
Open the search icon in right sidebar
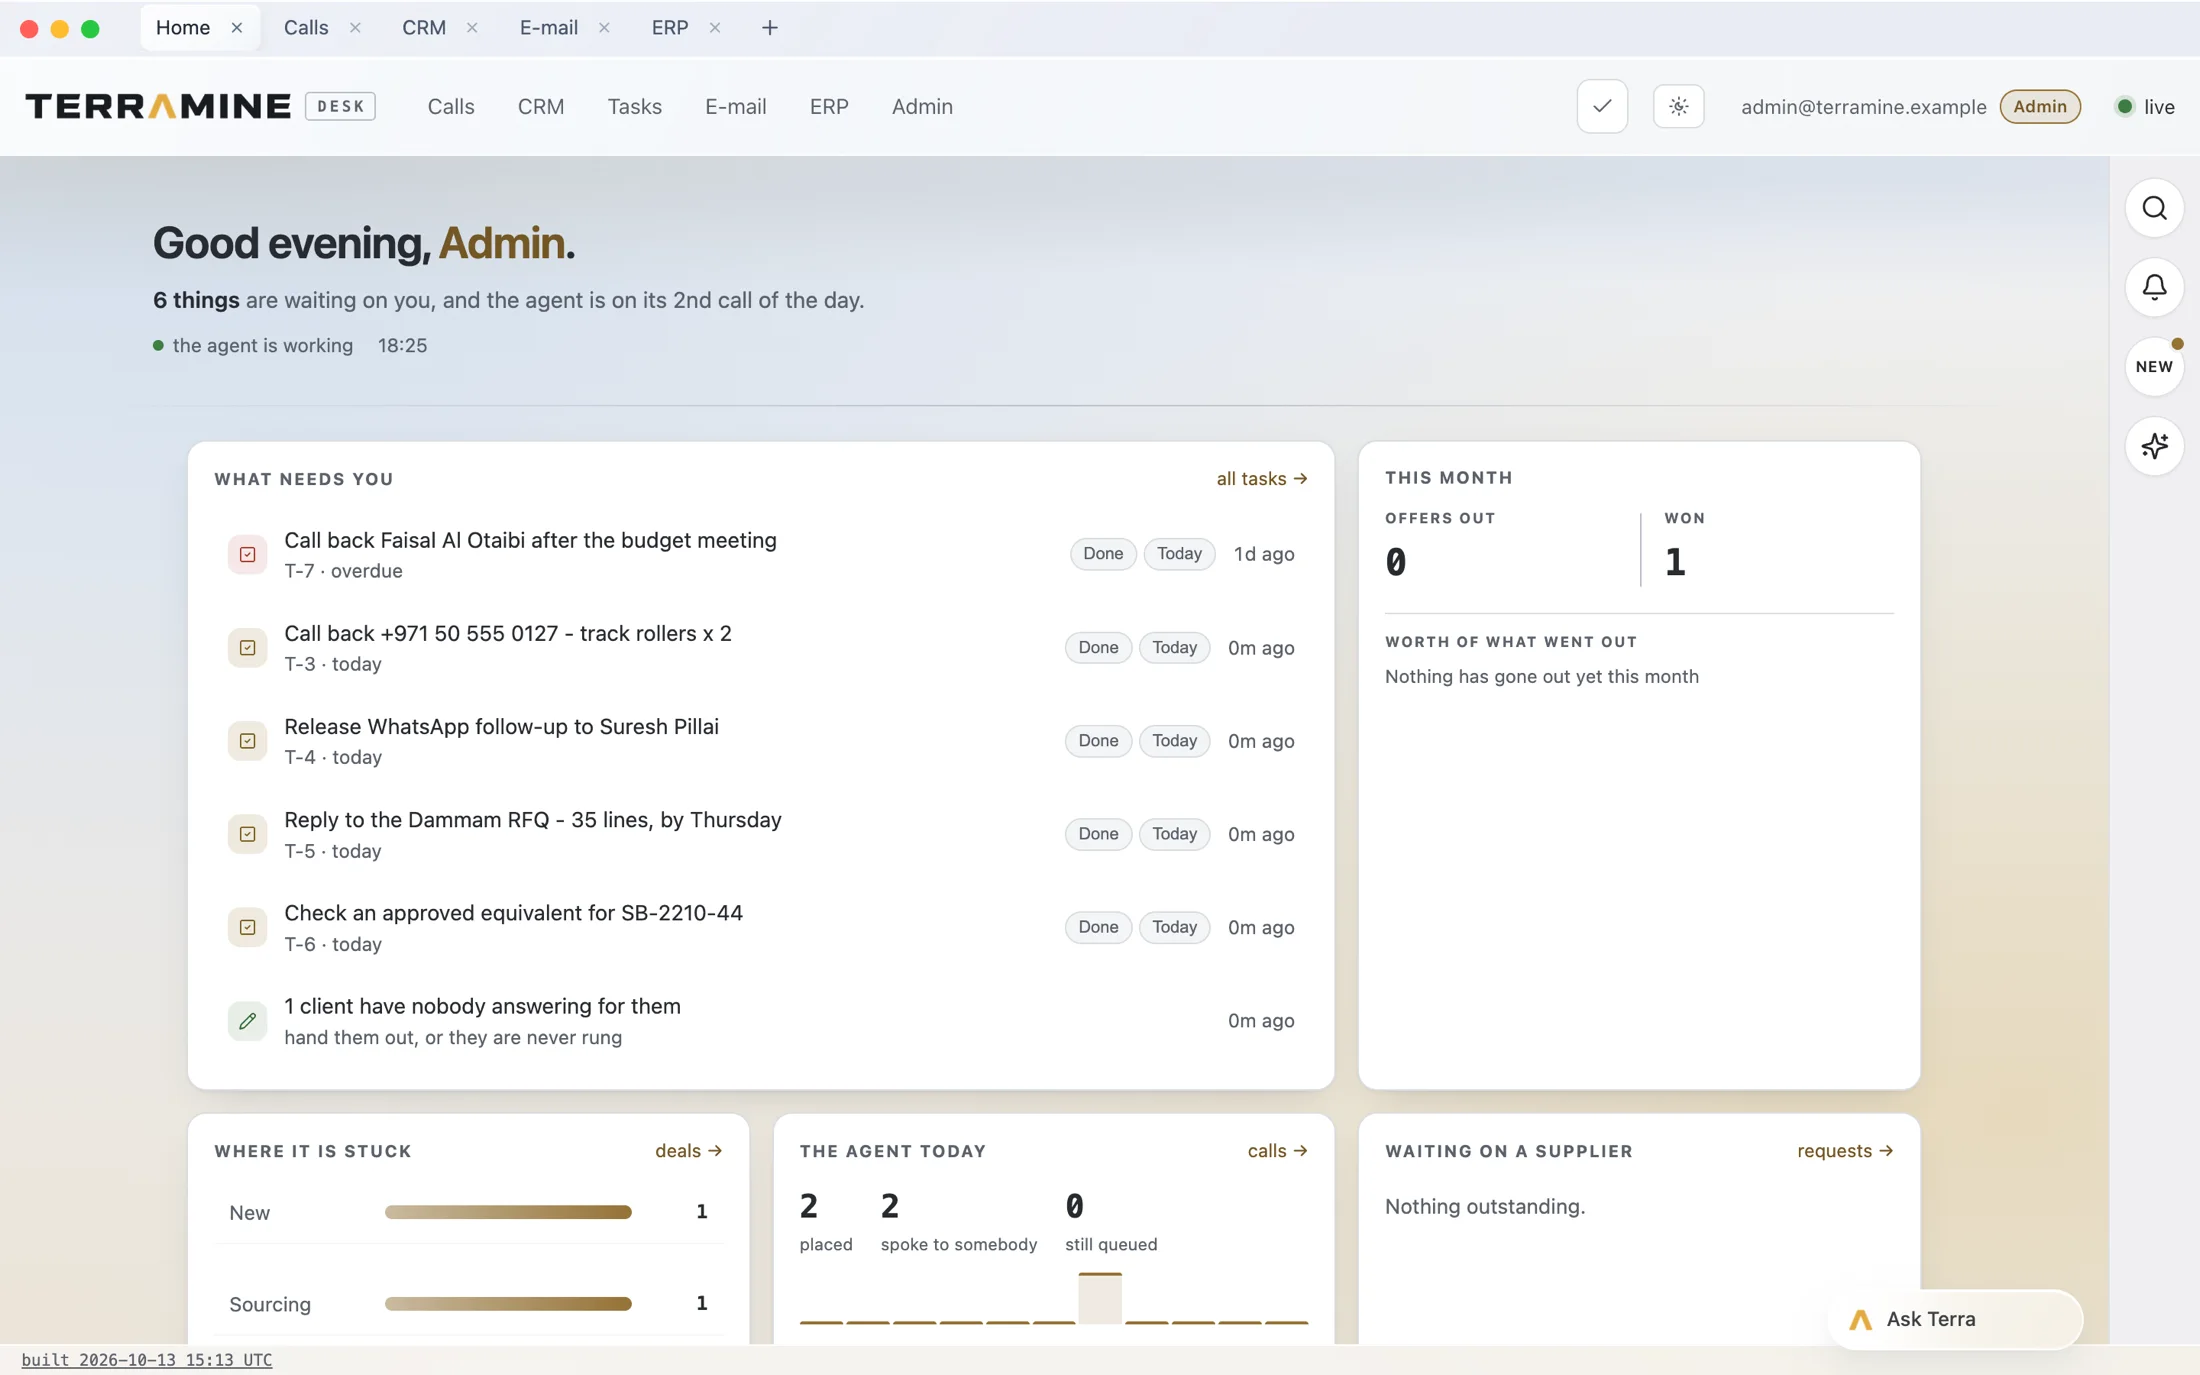pos(2154,208)
